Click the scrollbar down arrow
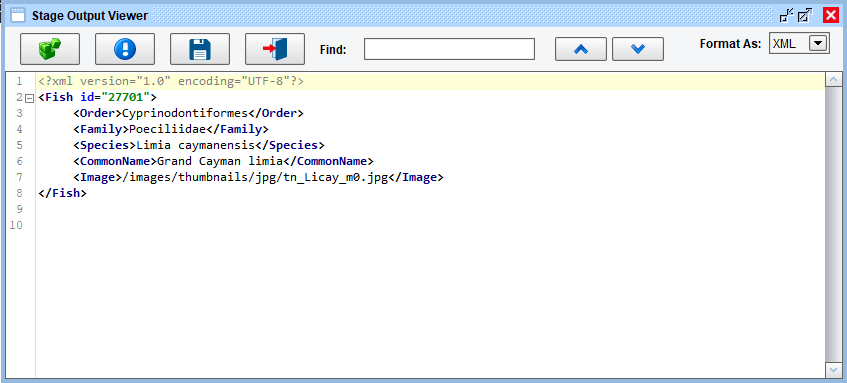This screenshot has height=383, width=847. point(833,369)
